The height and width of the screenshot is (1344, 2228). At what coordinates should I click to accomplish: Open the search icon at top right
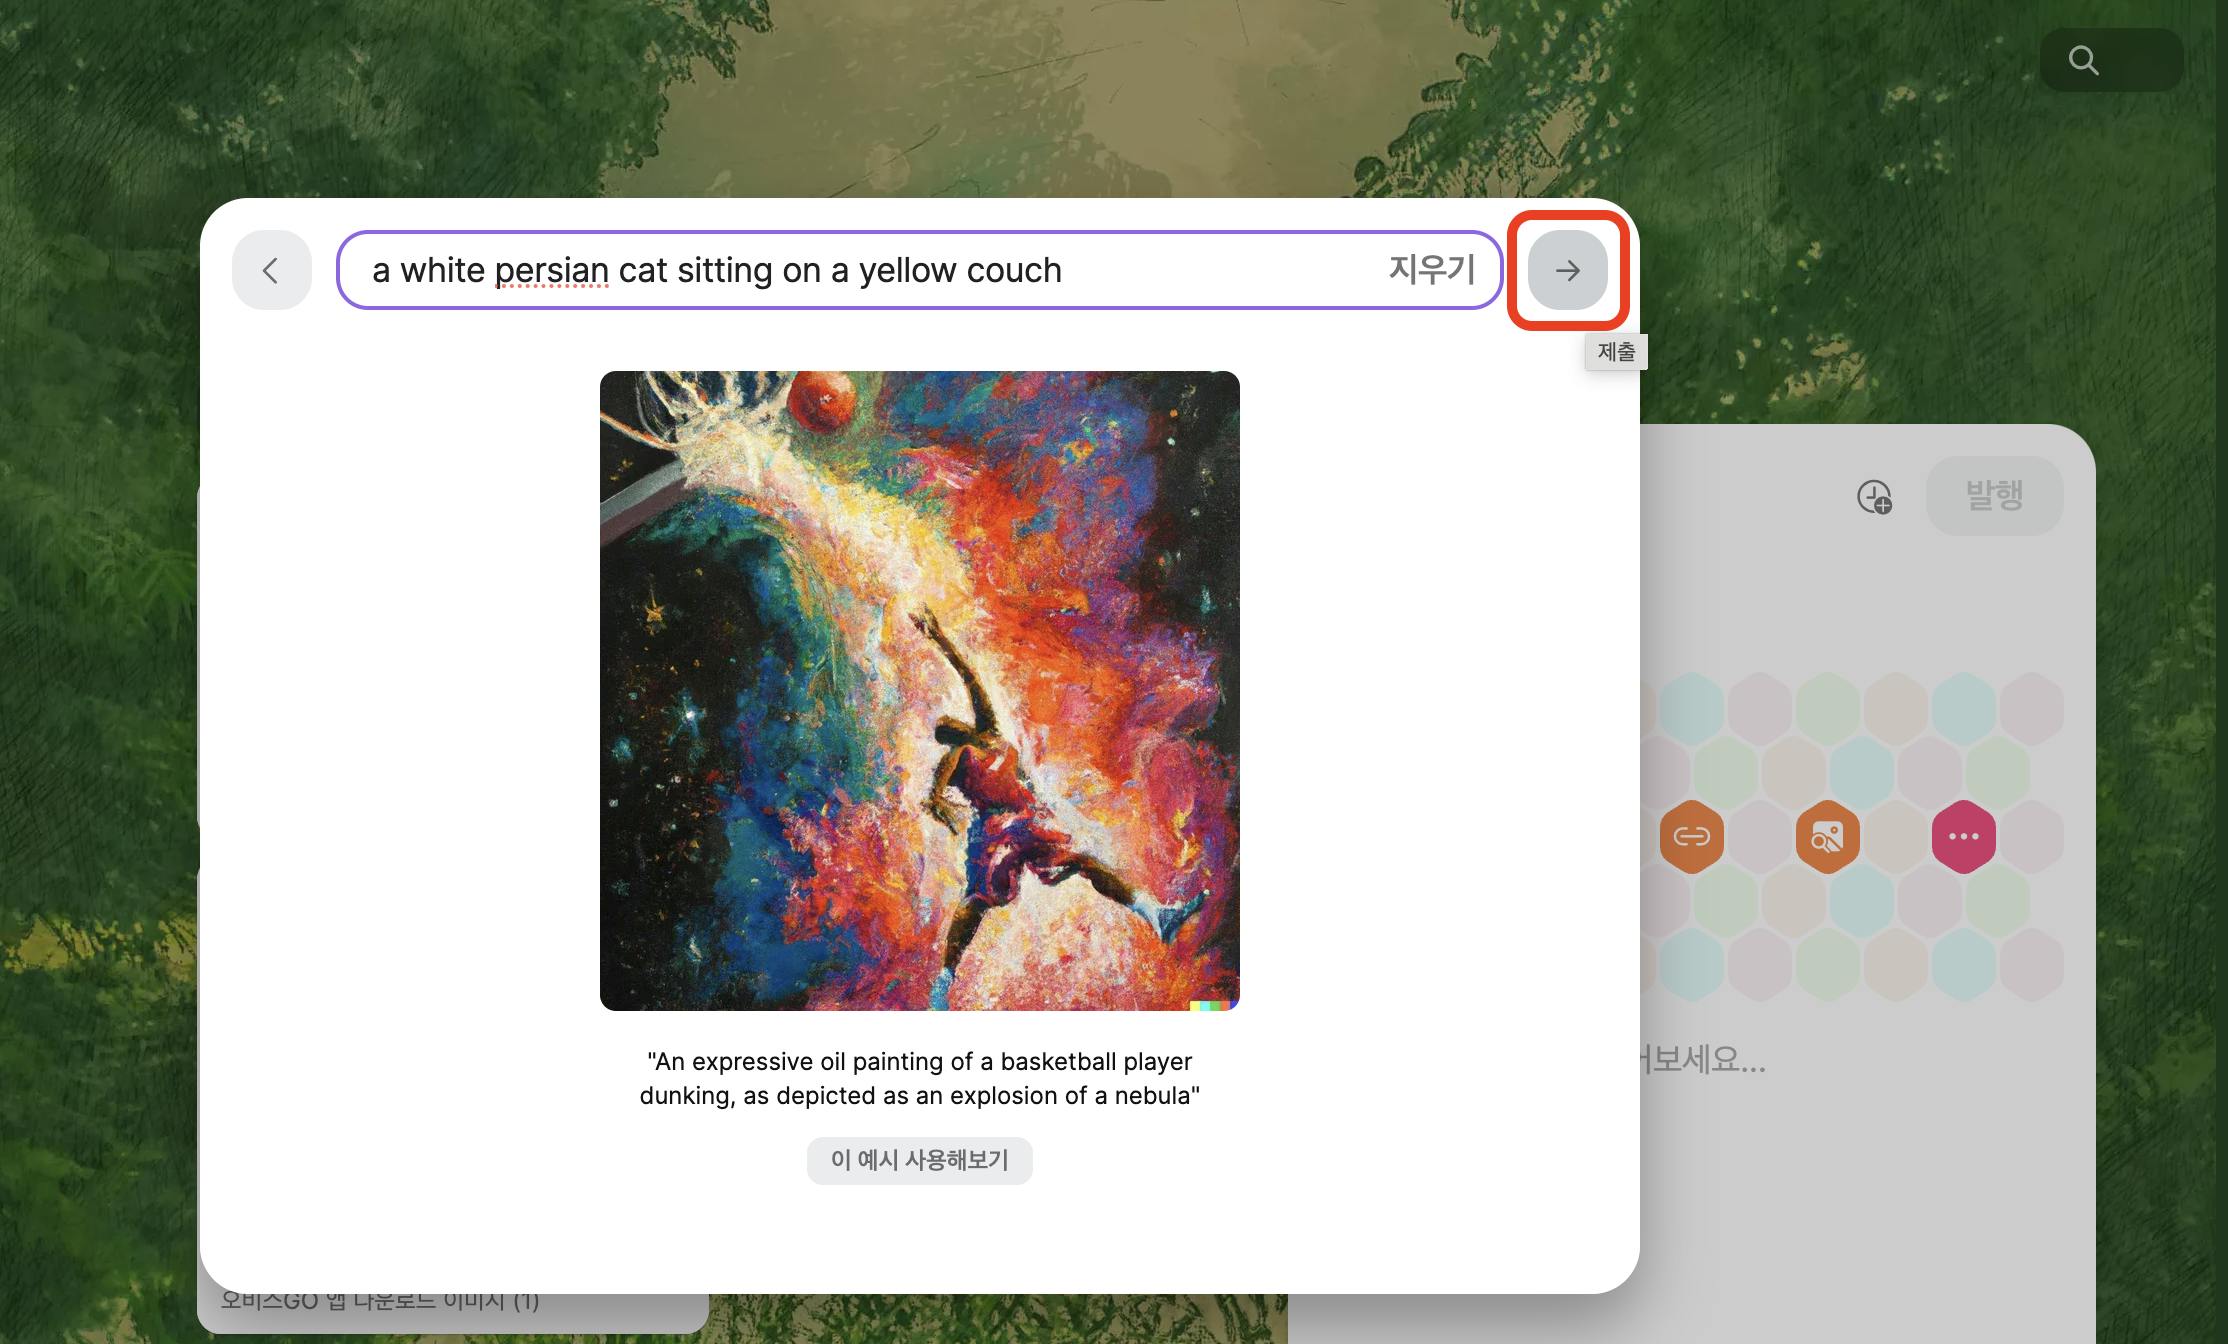click(2083, 60)
